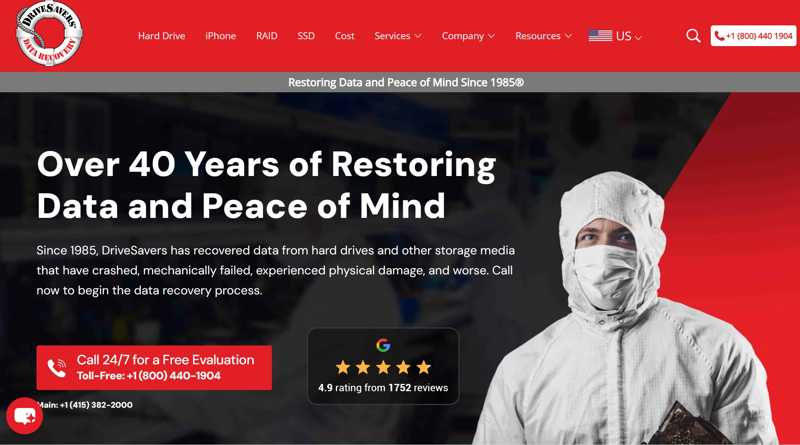Click the US flag icon
The height and width of the screenshot is (445, 800).
[x=600, y=36]
